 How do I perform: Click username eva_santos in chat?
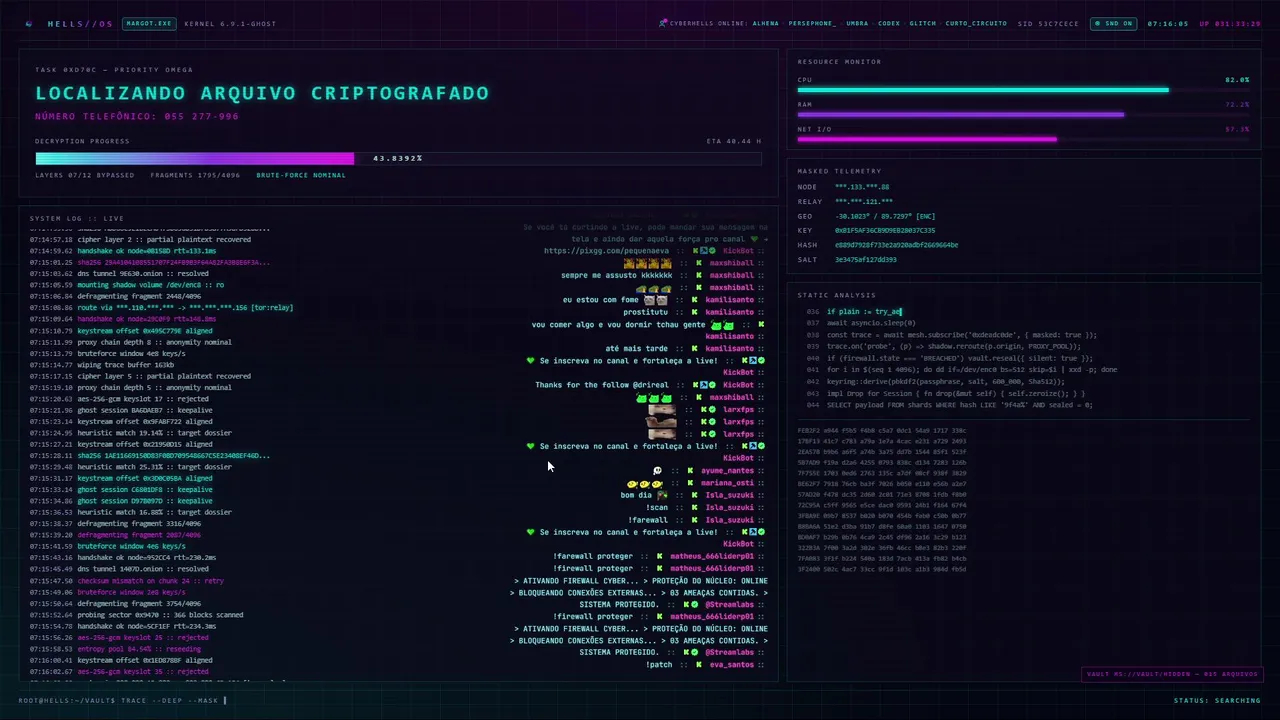coord(730,665)
